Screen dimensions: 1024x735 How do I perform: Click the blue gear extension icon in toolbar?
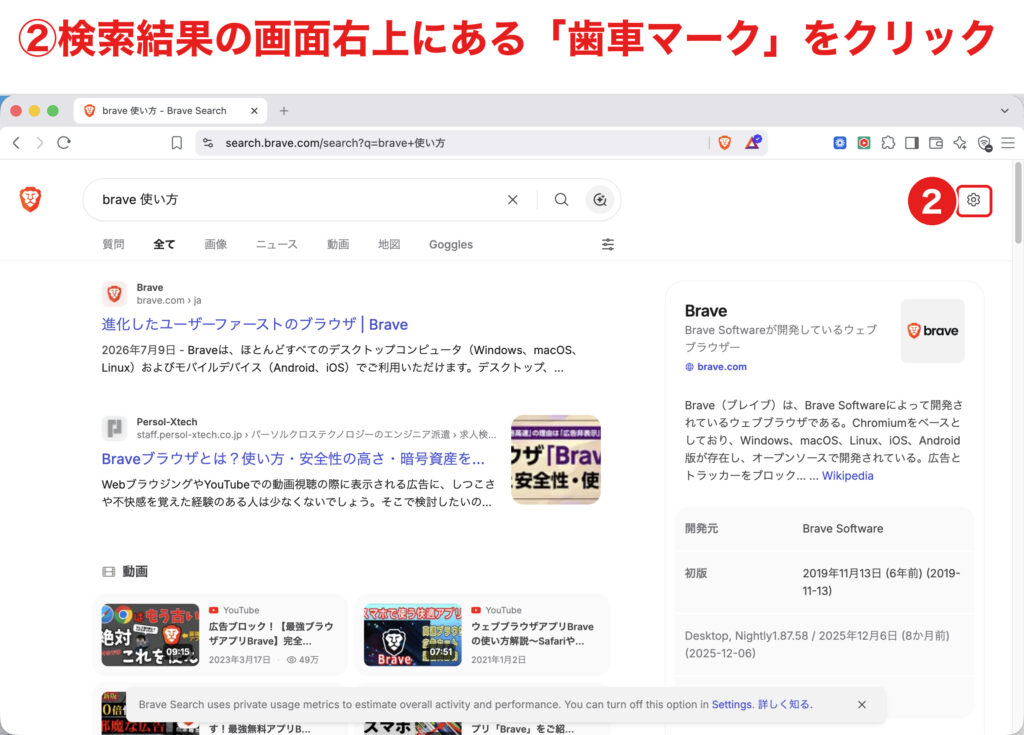[x=840, y=142]
